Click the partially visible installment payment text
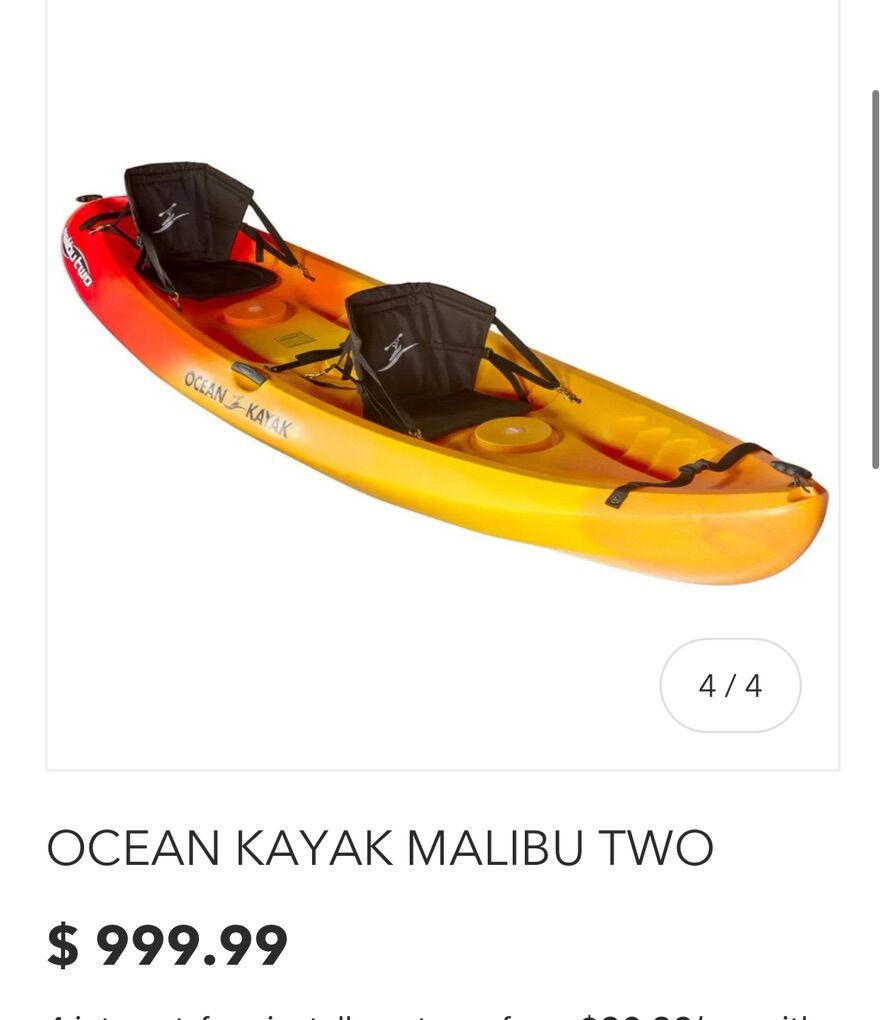Image resolution: width=886 pixels, height=1020 pixels. 429,1015
